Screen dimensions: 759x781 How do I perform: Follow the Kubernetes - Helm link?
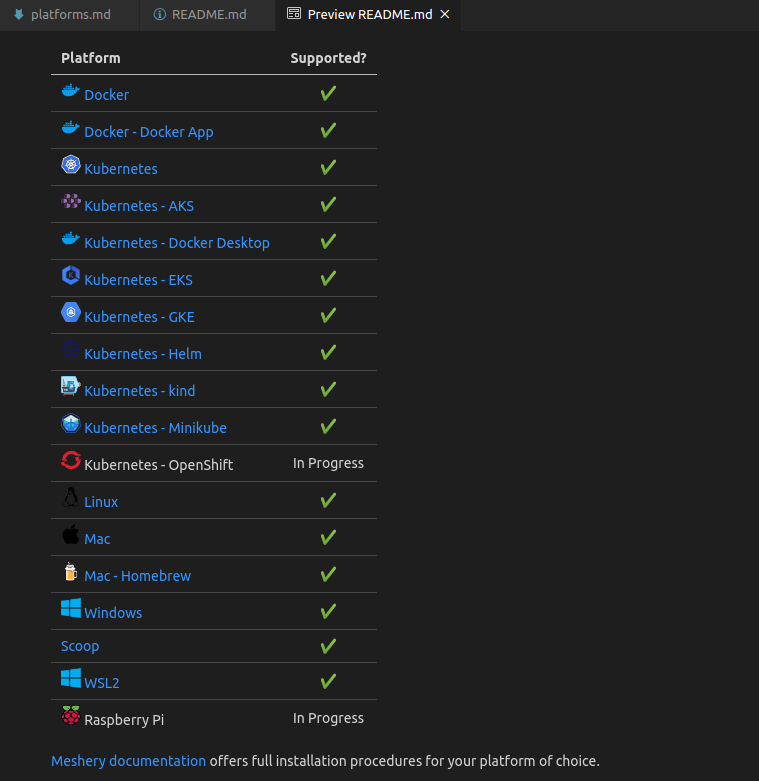[x=143, y=354]
